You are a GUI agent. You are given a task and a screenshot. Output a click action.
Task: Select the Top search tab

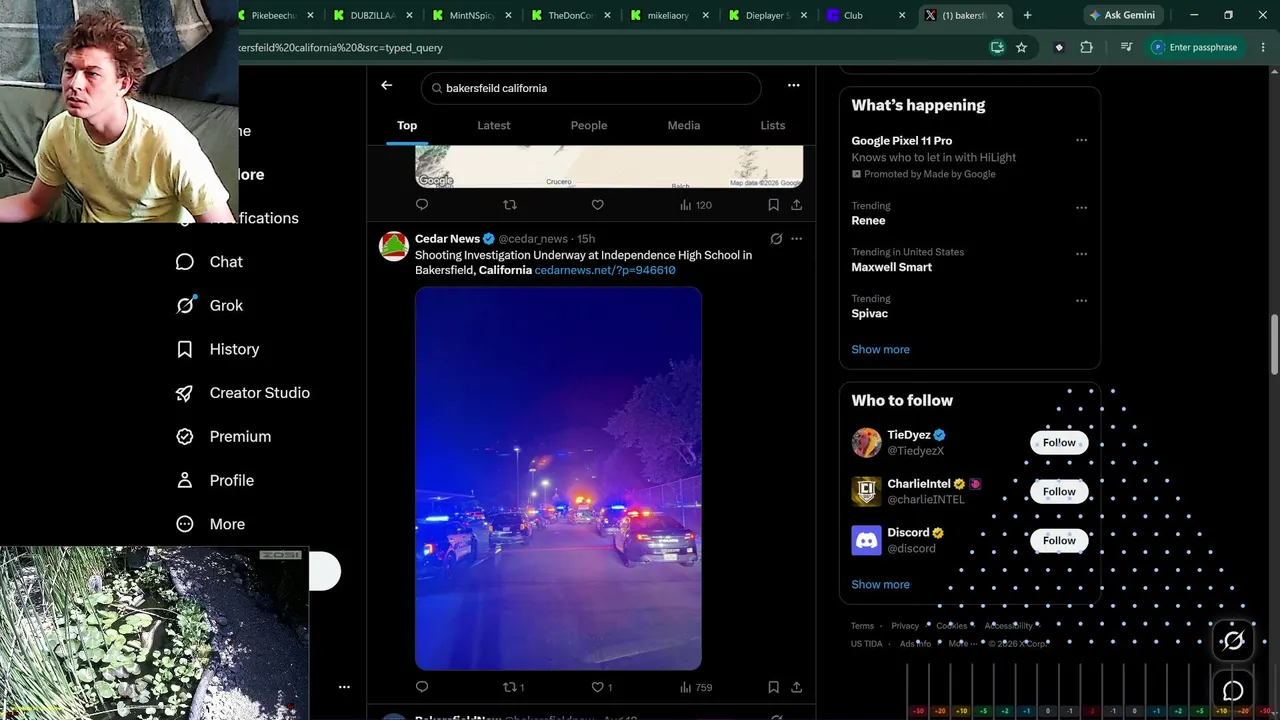(407, 125)
